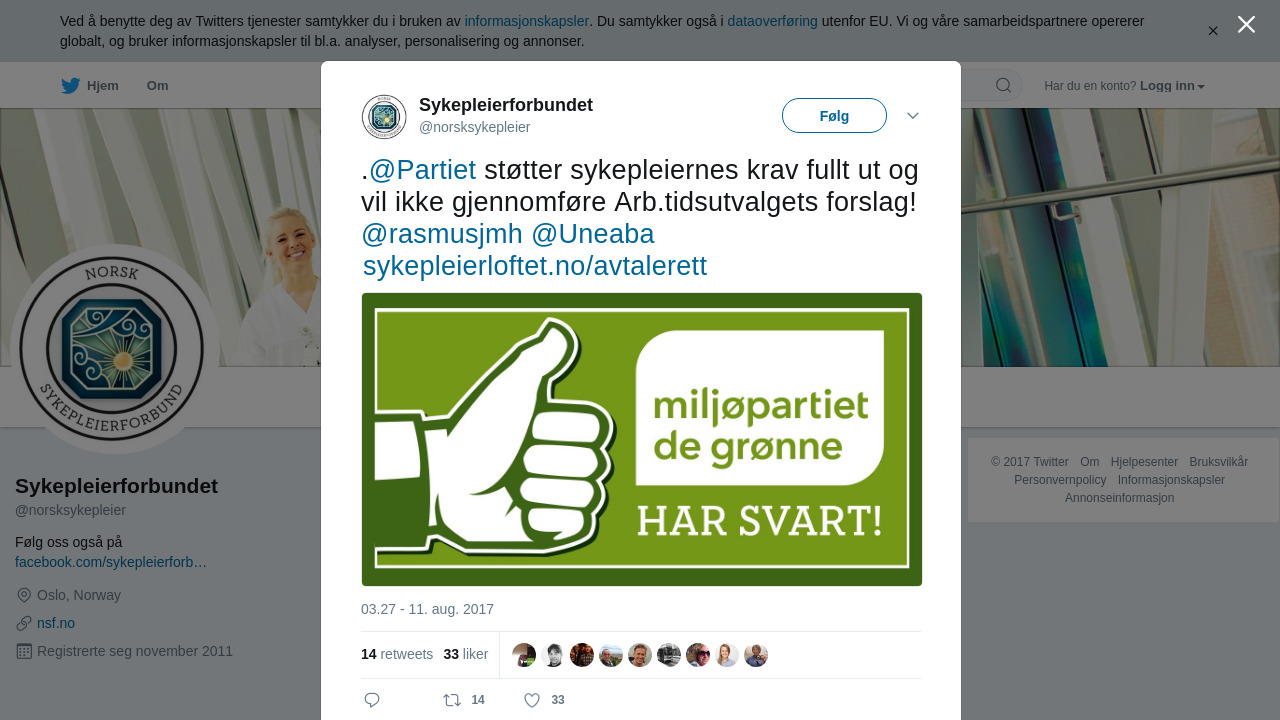Go to Hjem in top navigation

[103, 86]
